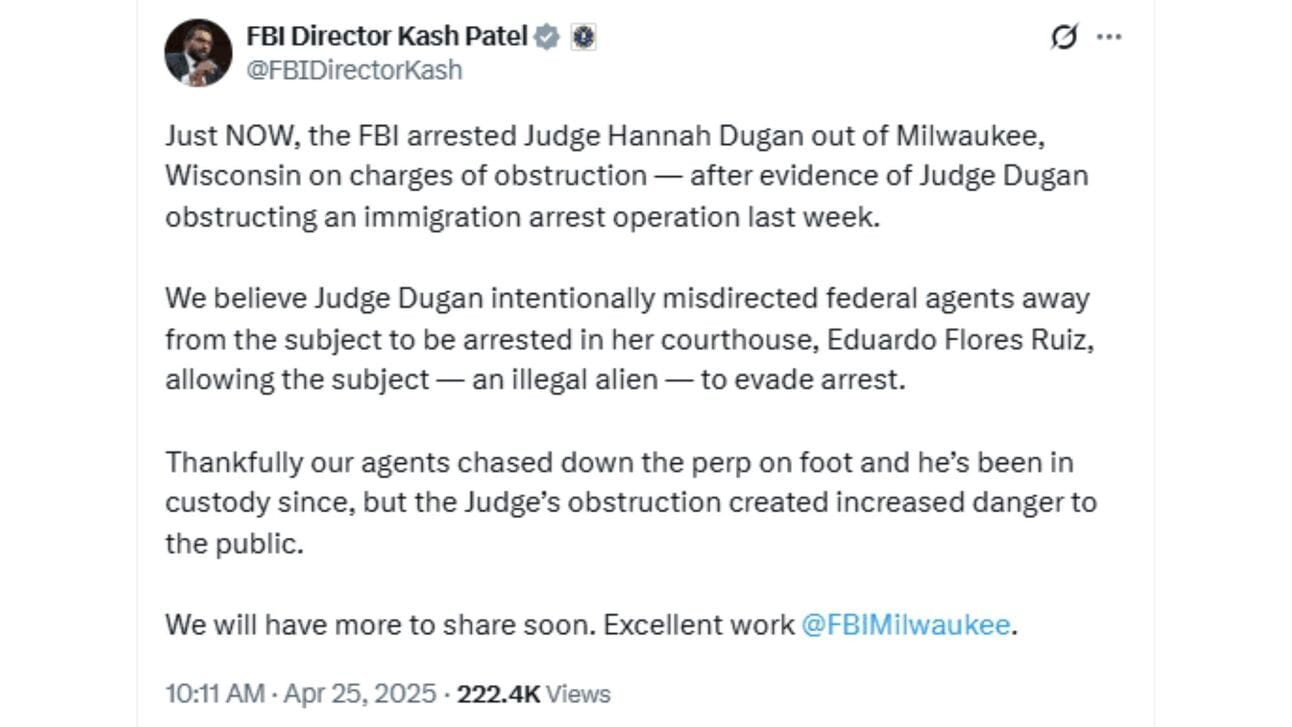Click the gray verified checkmark badge

tap(547, 38)
